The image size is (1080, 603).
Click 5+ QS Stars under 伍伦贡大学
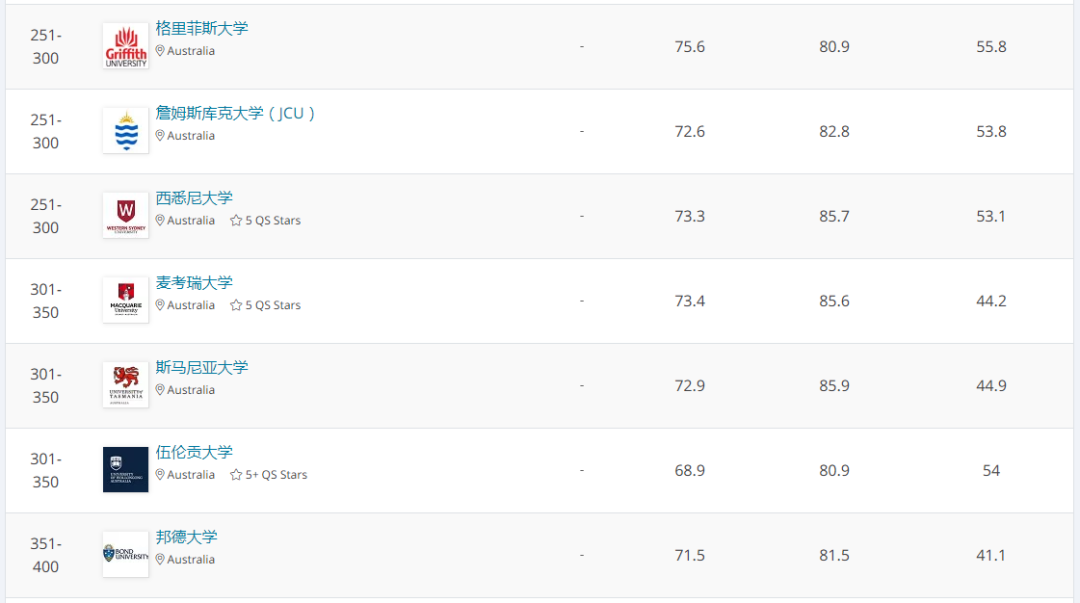click(276, 475)
